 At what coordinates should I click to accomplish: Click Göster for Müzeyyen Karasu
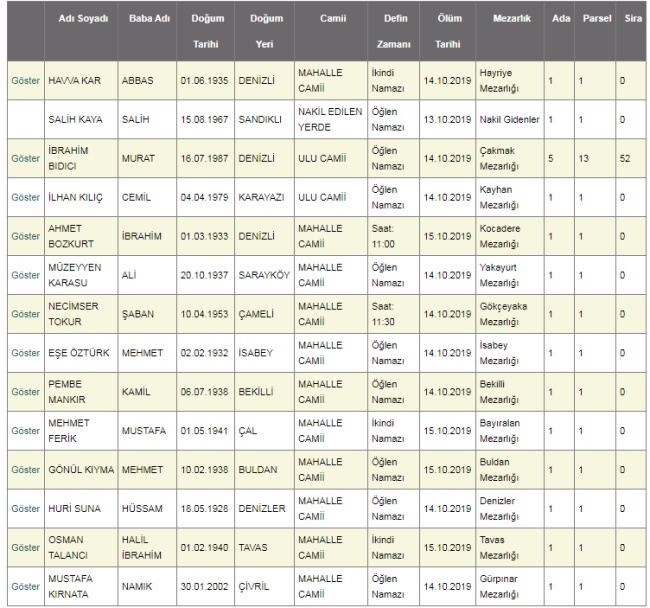(25, 275)
